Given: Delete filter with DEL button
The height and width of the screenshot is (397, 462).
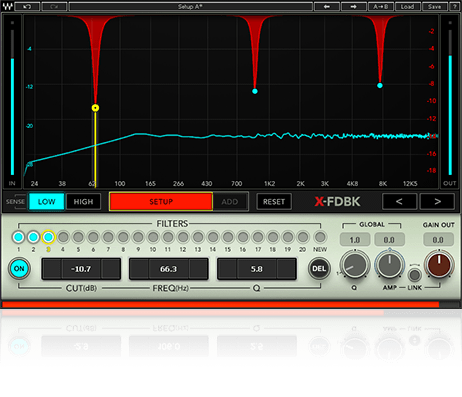Looking at the screenshot, I should (x=319, y=269).
